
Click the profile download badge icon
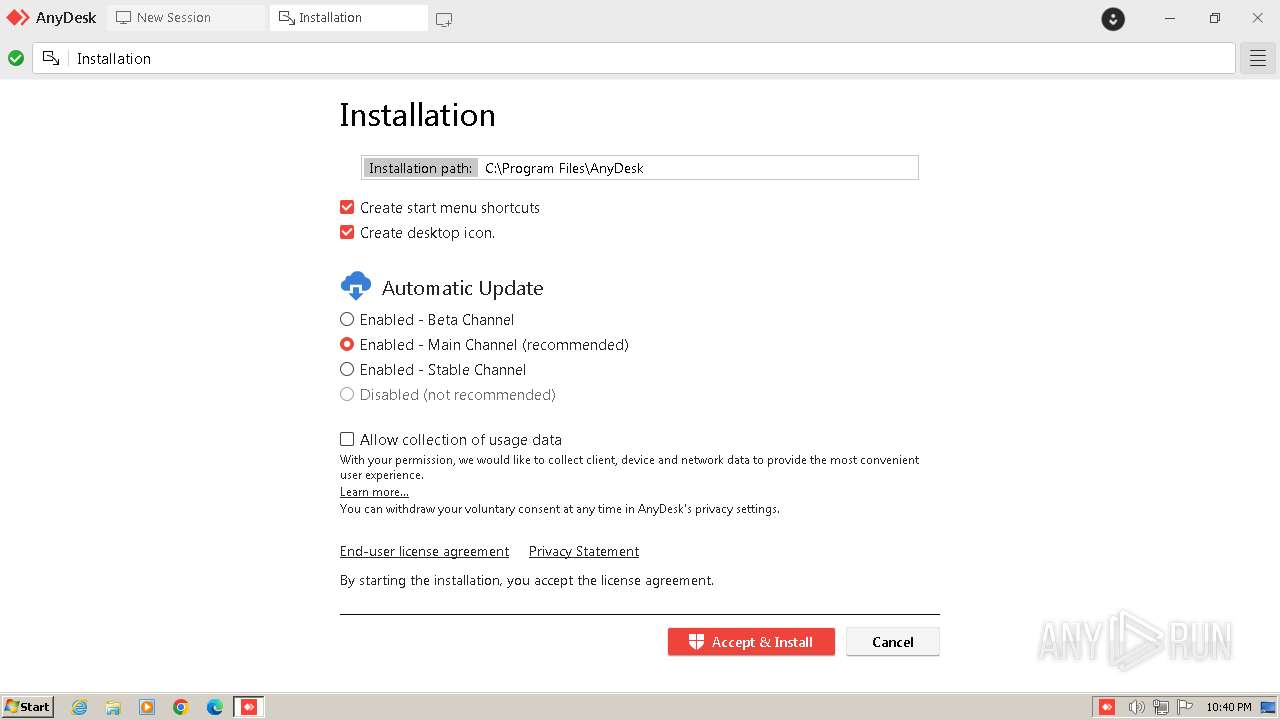click(1113, 18)
